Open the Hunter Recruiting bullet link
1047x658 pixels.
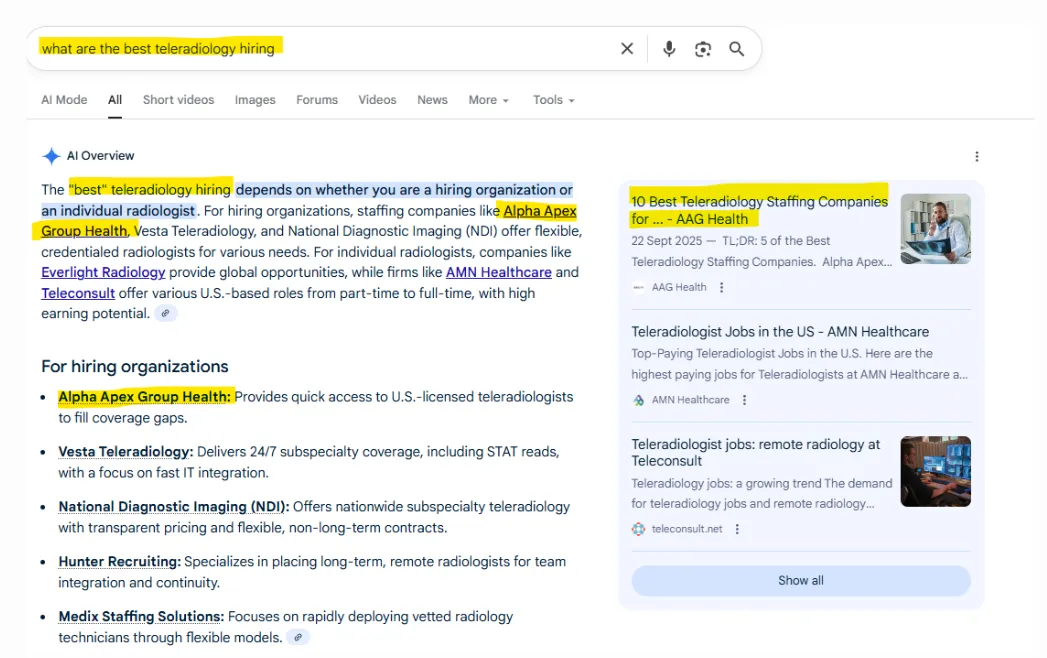[x=120, y=562]
